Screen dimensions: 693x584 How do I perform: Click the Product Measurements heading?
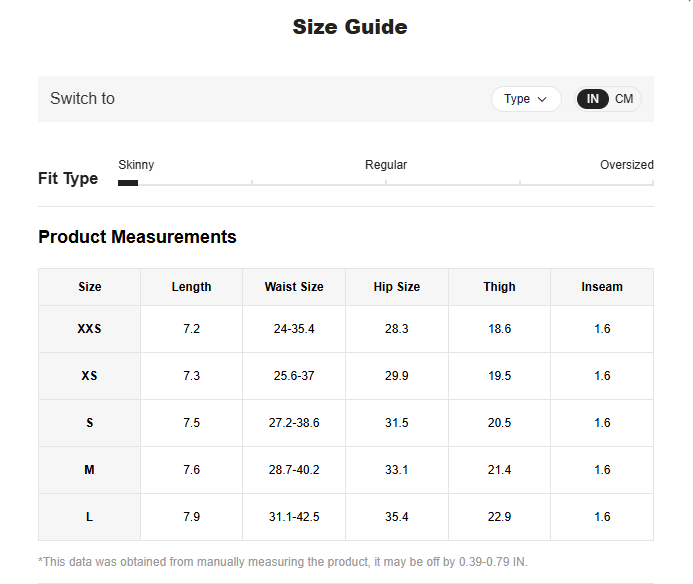(137, 237)
